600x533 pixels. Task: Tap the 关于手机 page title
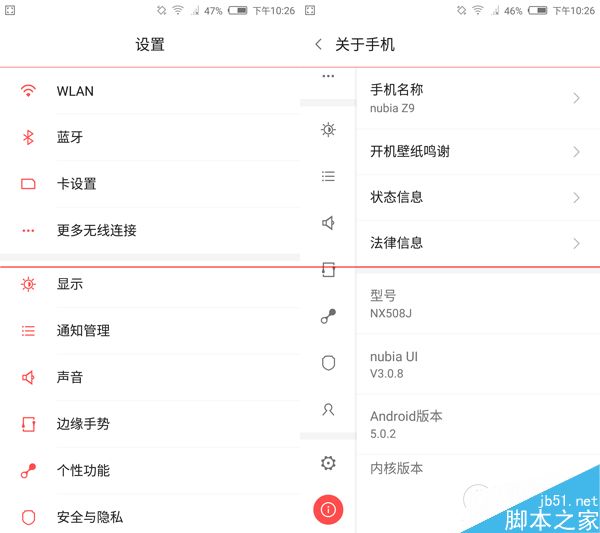365,44
